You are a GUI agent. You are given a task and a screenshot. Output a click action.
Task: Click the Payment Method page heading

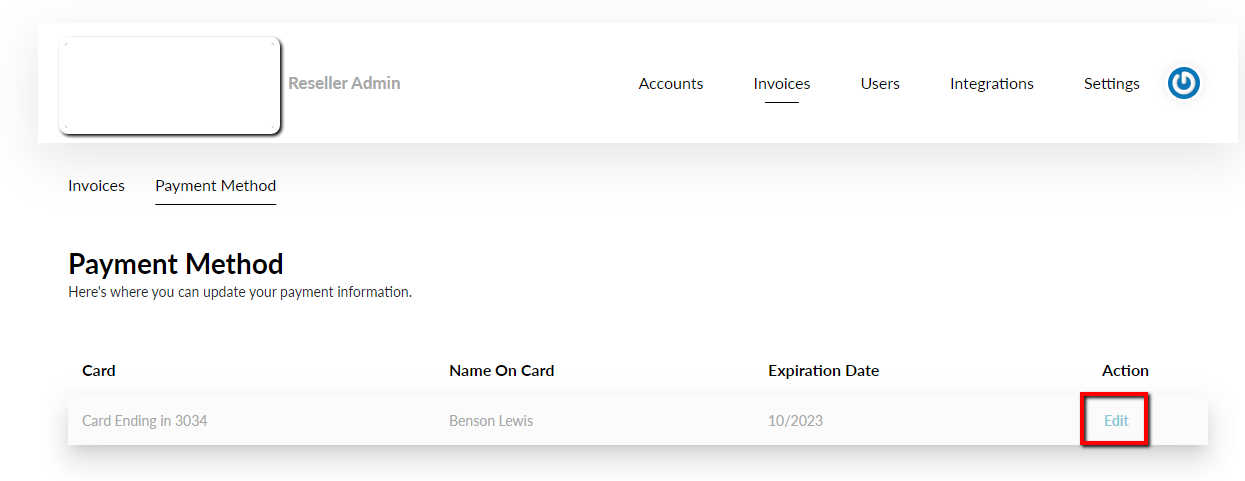point(176,264)
